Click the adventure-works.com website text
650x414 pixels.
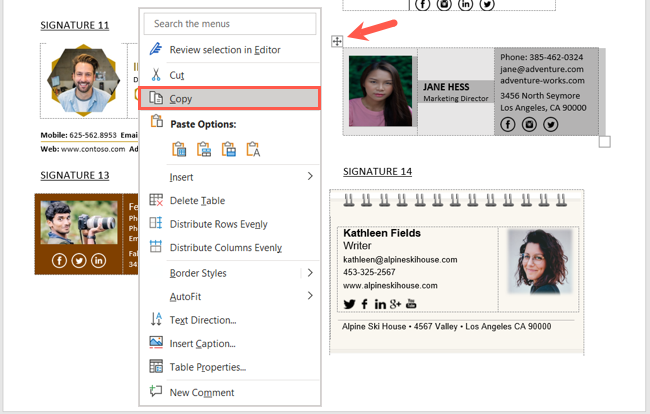pyautogui.click(x=542, y=81)
